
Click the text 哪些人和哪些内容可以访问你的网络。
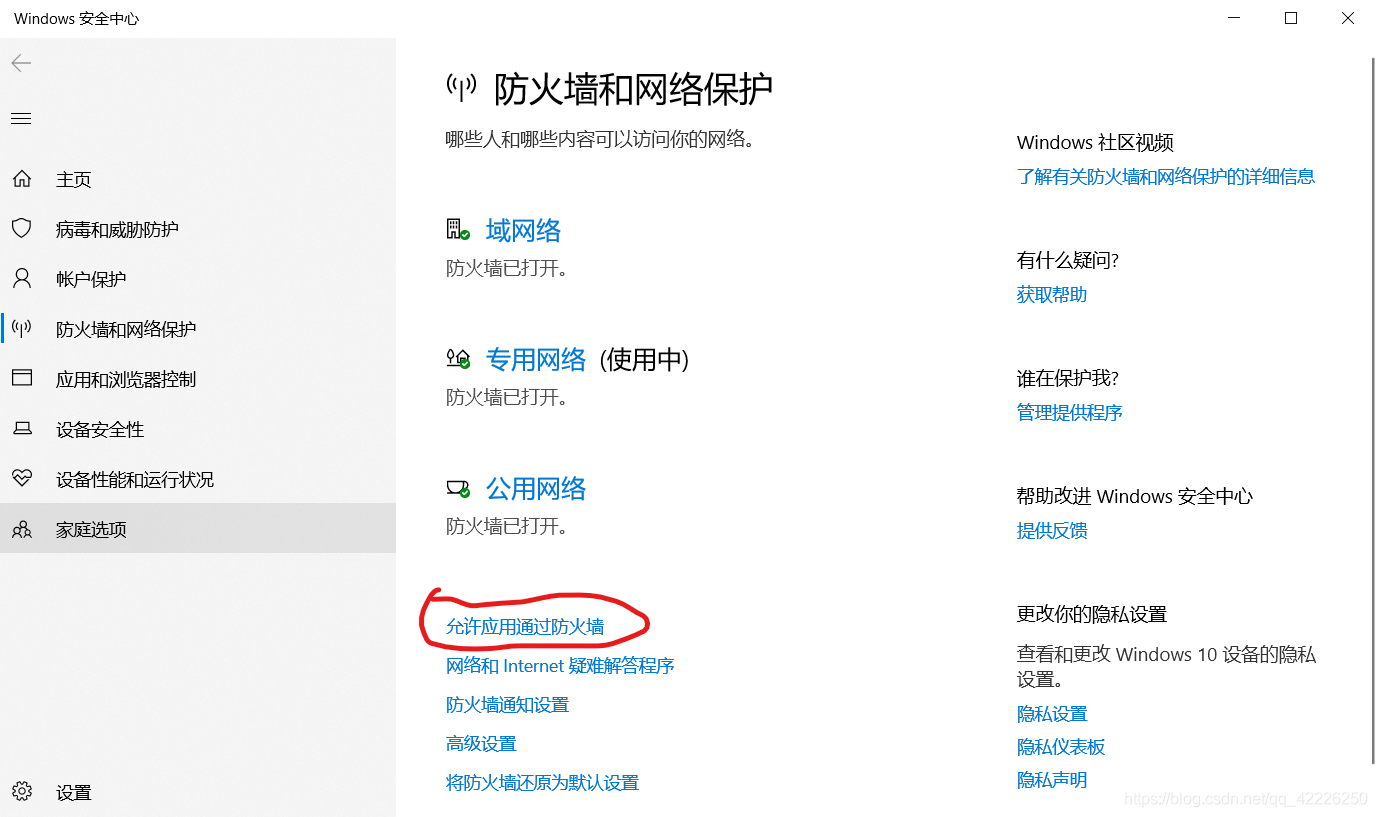point(600,139)
